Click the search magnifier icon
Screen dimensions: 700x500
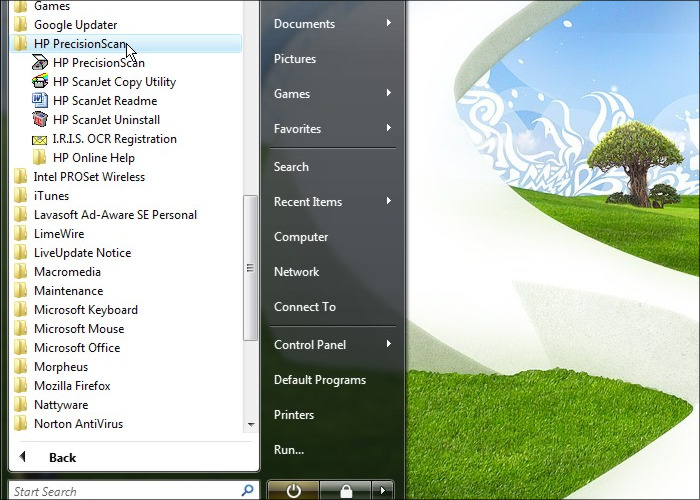click(x=247, y=491)
